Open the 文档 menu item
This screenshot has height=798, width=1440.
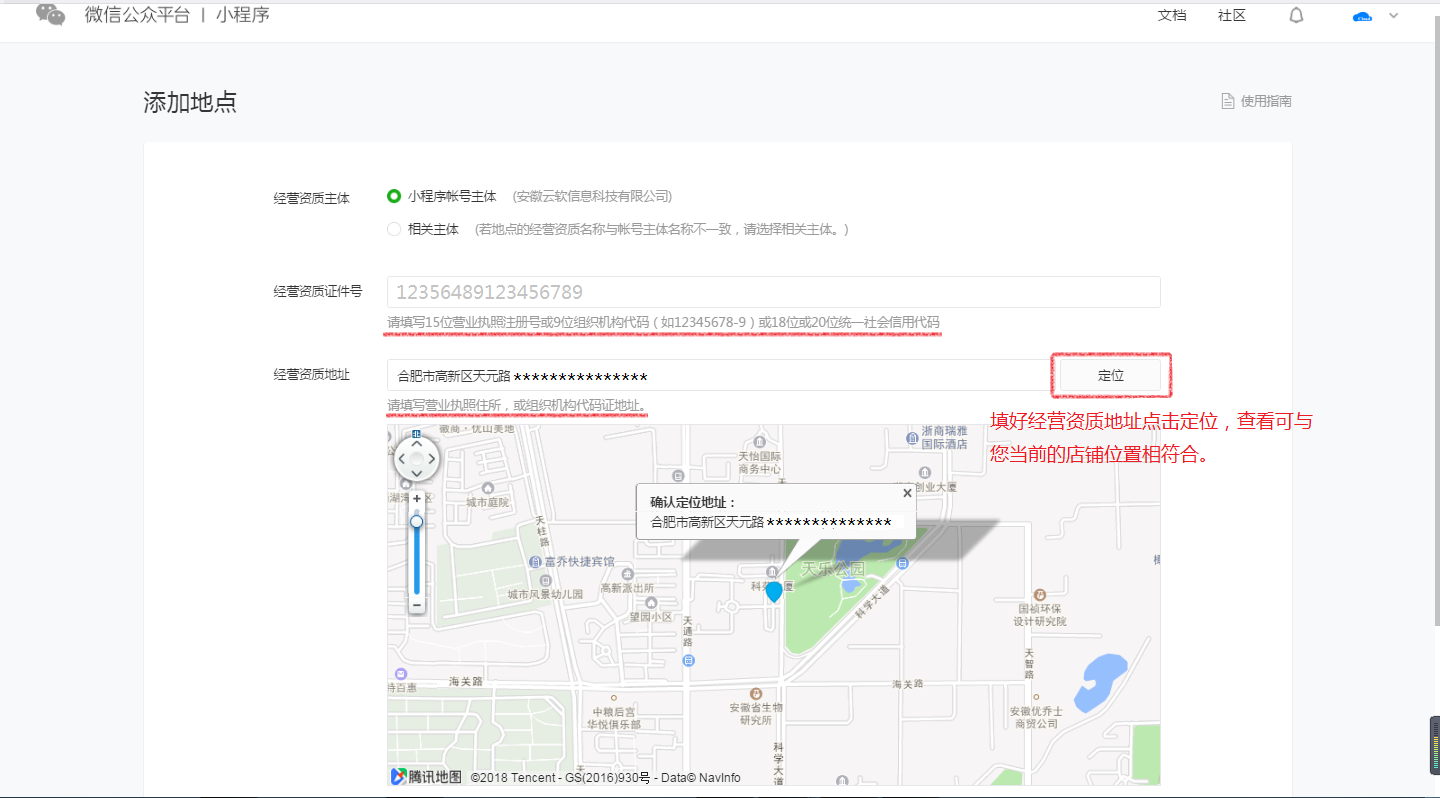1172,16
